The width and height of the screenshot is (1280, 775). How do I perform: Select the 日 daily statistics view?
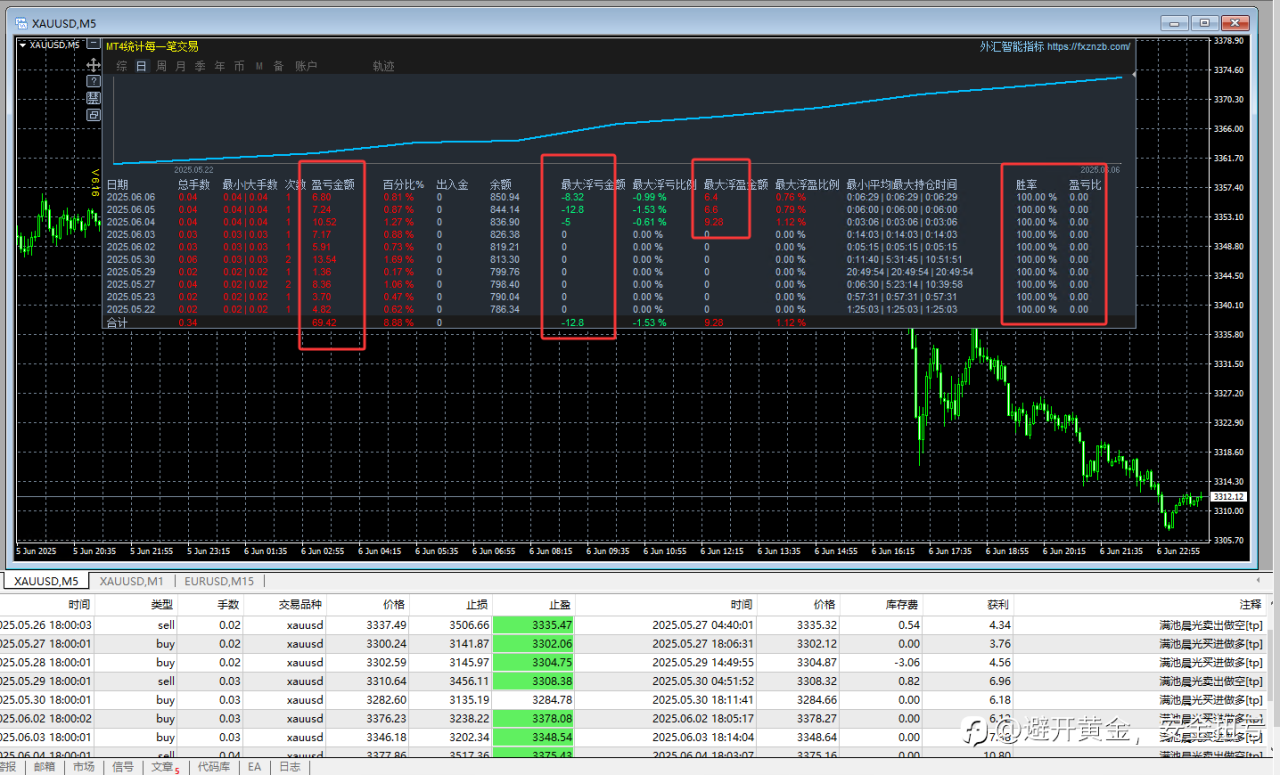pyautogui.click(x=141, y=66)
